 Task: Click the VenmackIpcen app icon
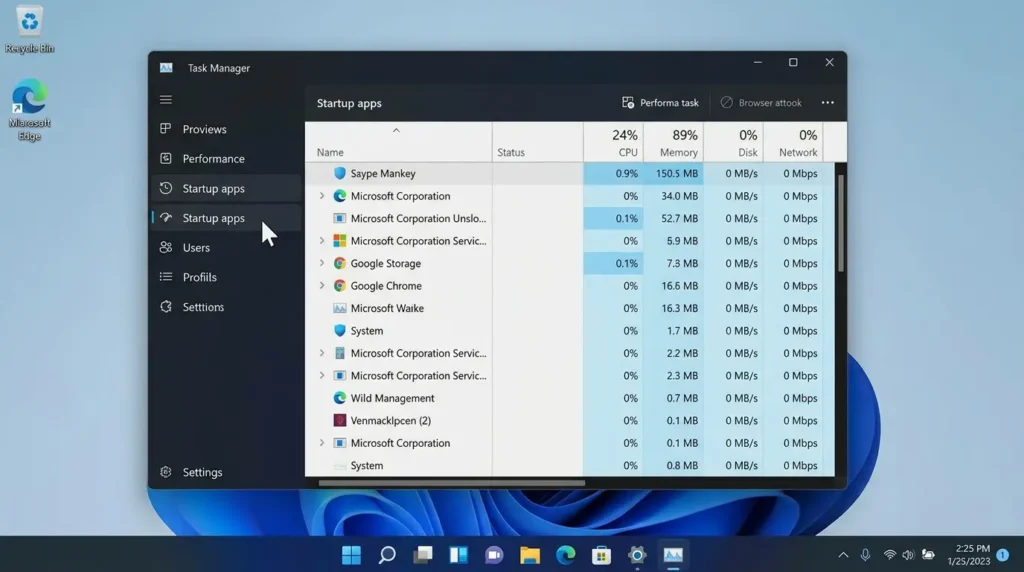(340, 421)
